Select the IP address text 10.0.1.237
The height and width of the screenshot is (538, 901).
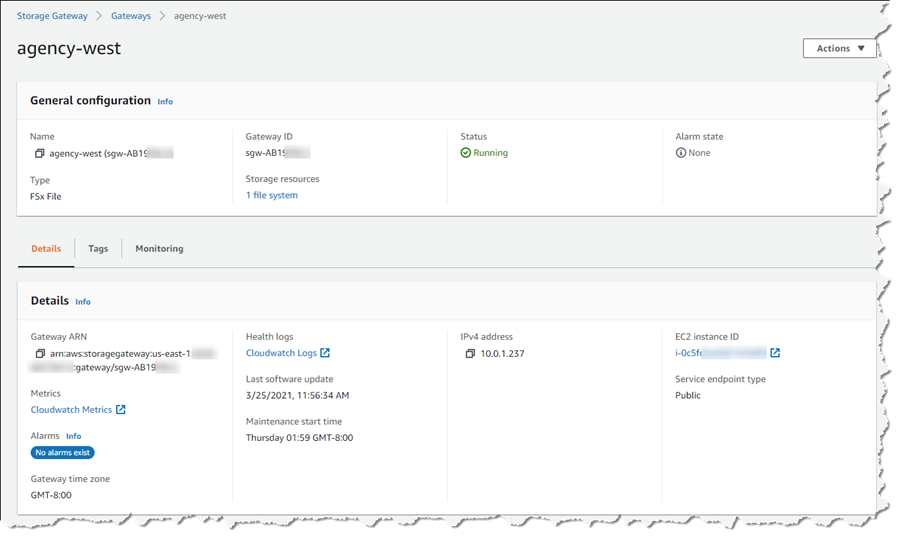(x=502, y=353)
